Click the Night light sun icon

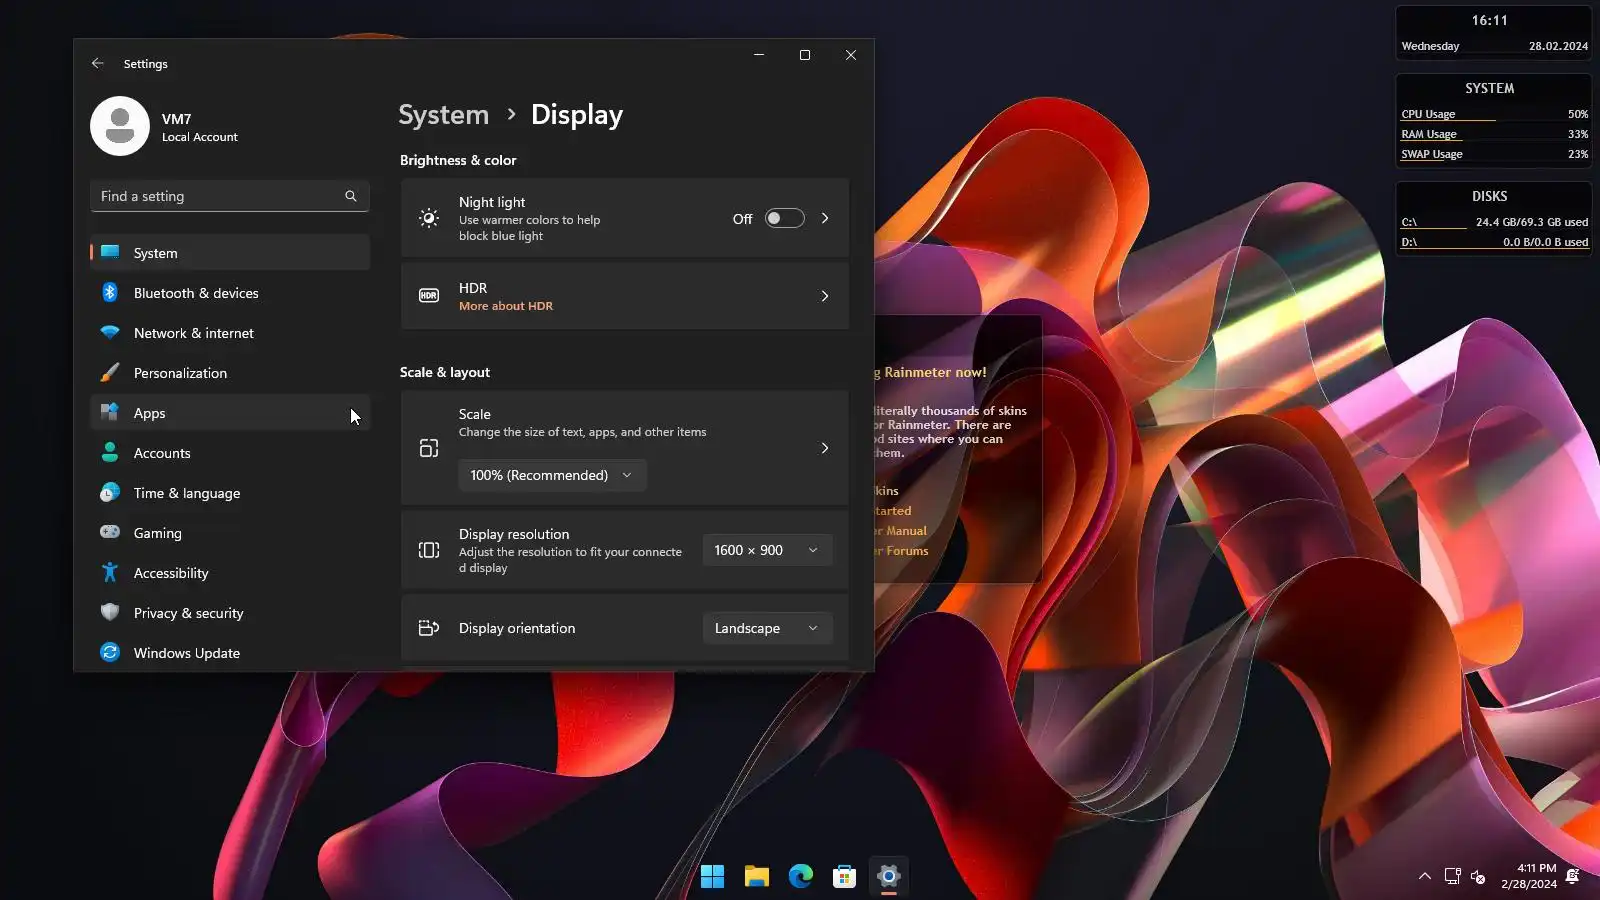429,218
